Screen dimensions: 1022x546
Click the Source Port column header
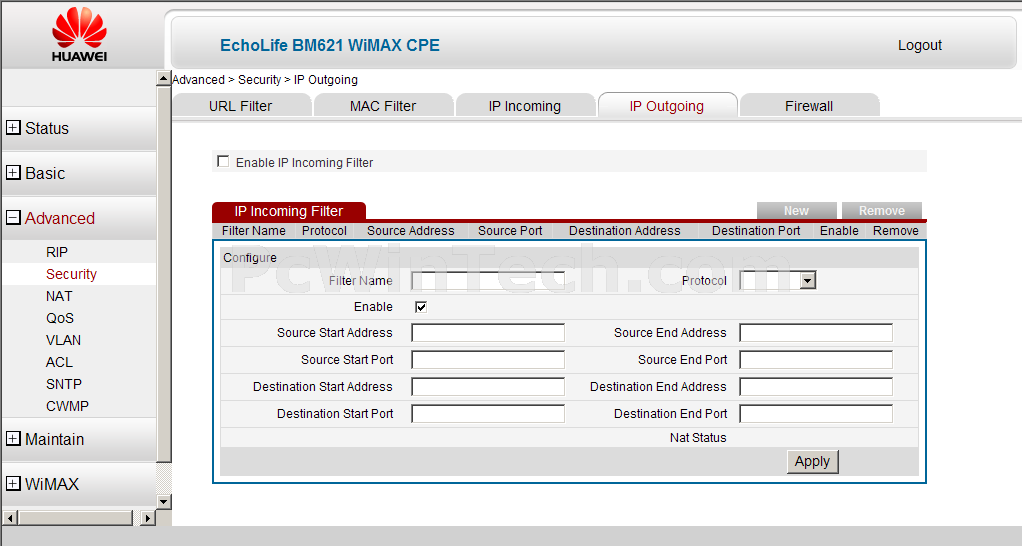pyautogui.click(x=510, y=231)
